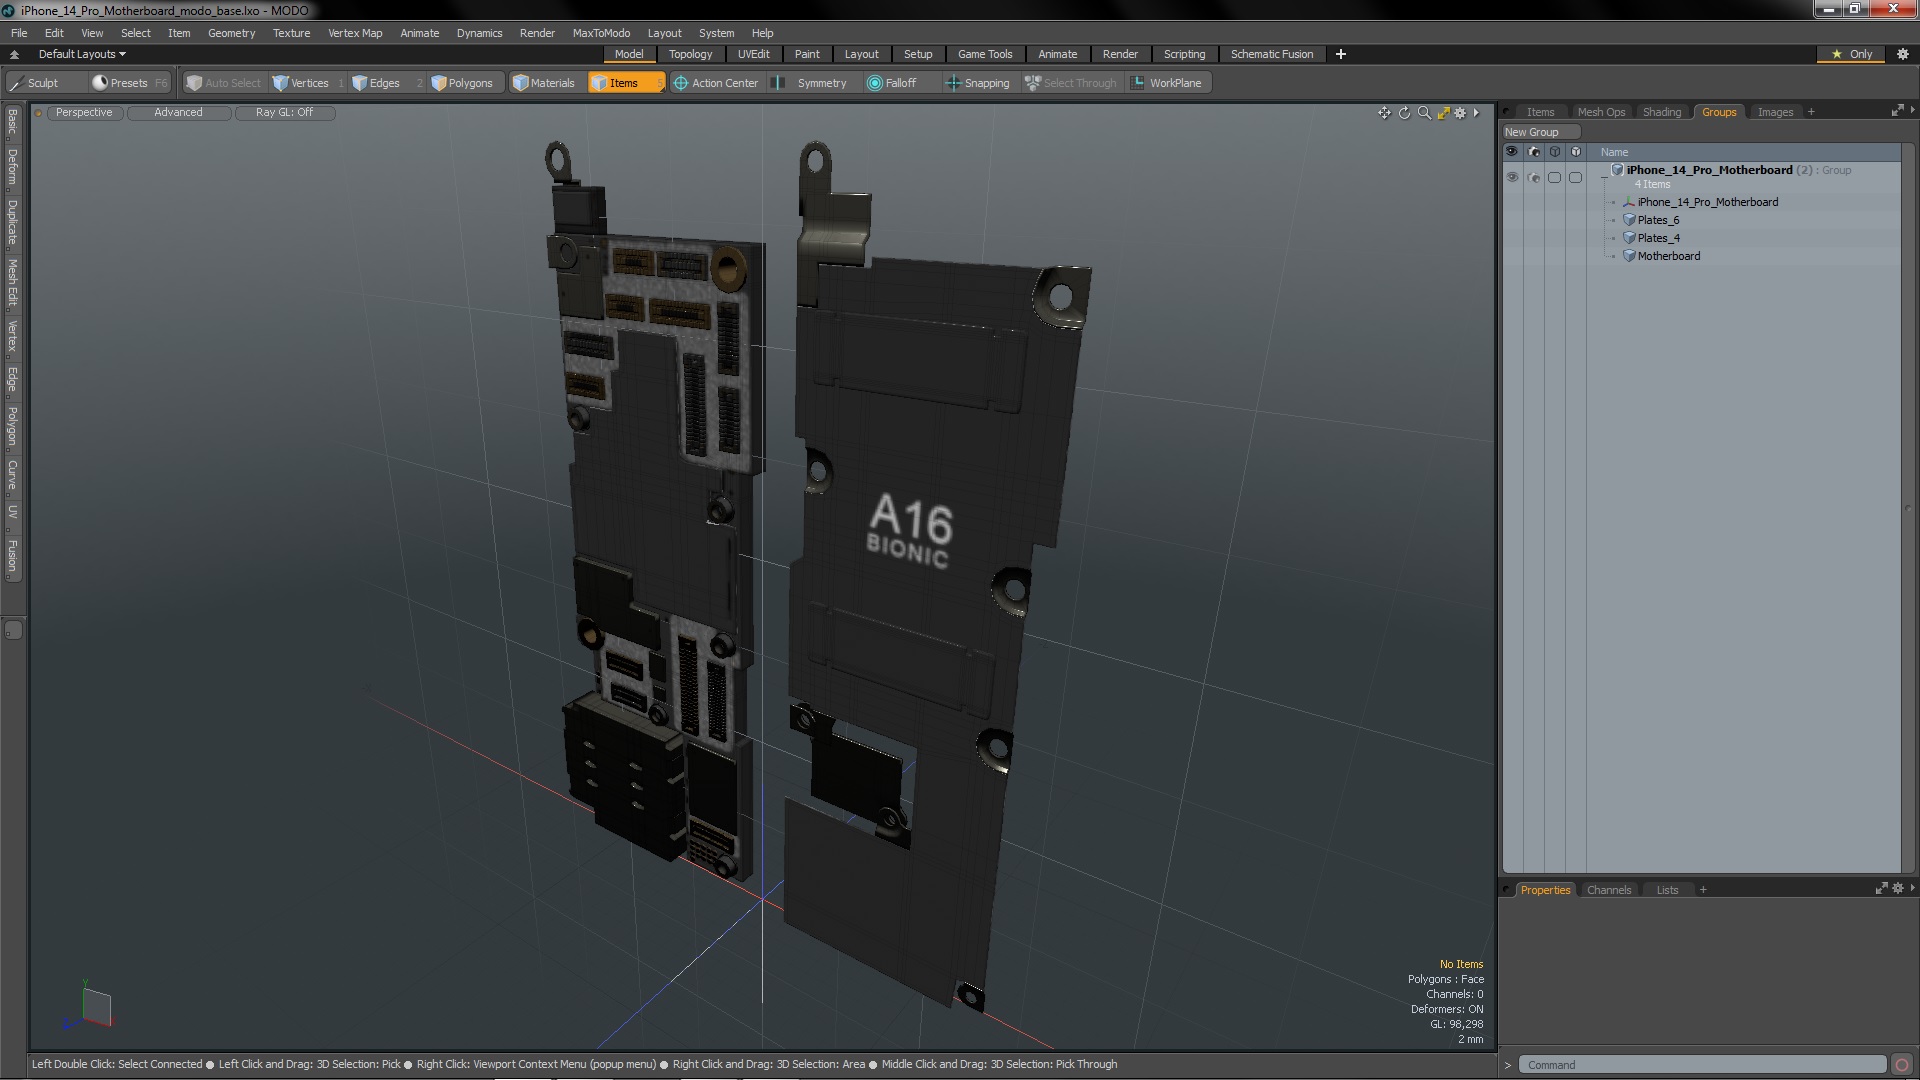Switch to the UVEdit layout tab

(x=753, y=54)
